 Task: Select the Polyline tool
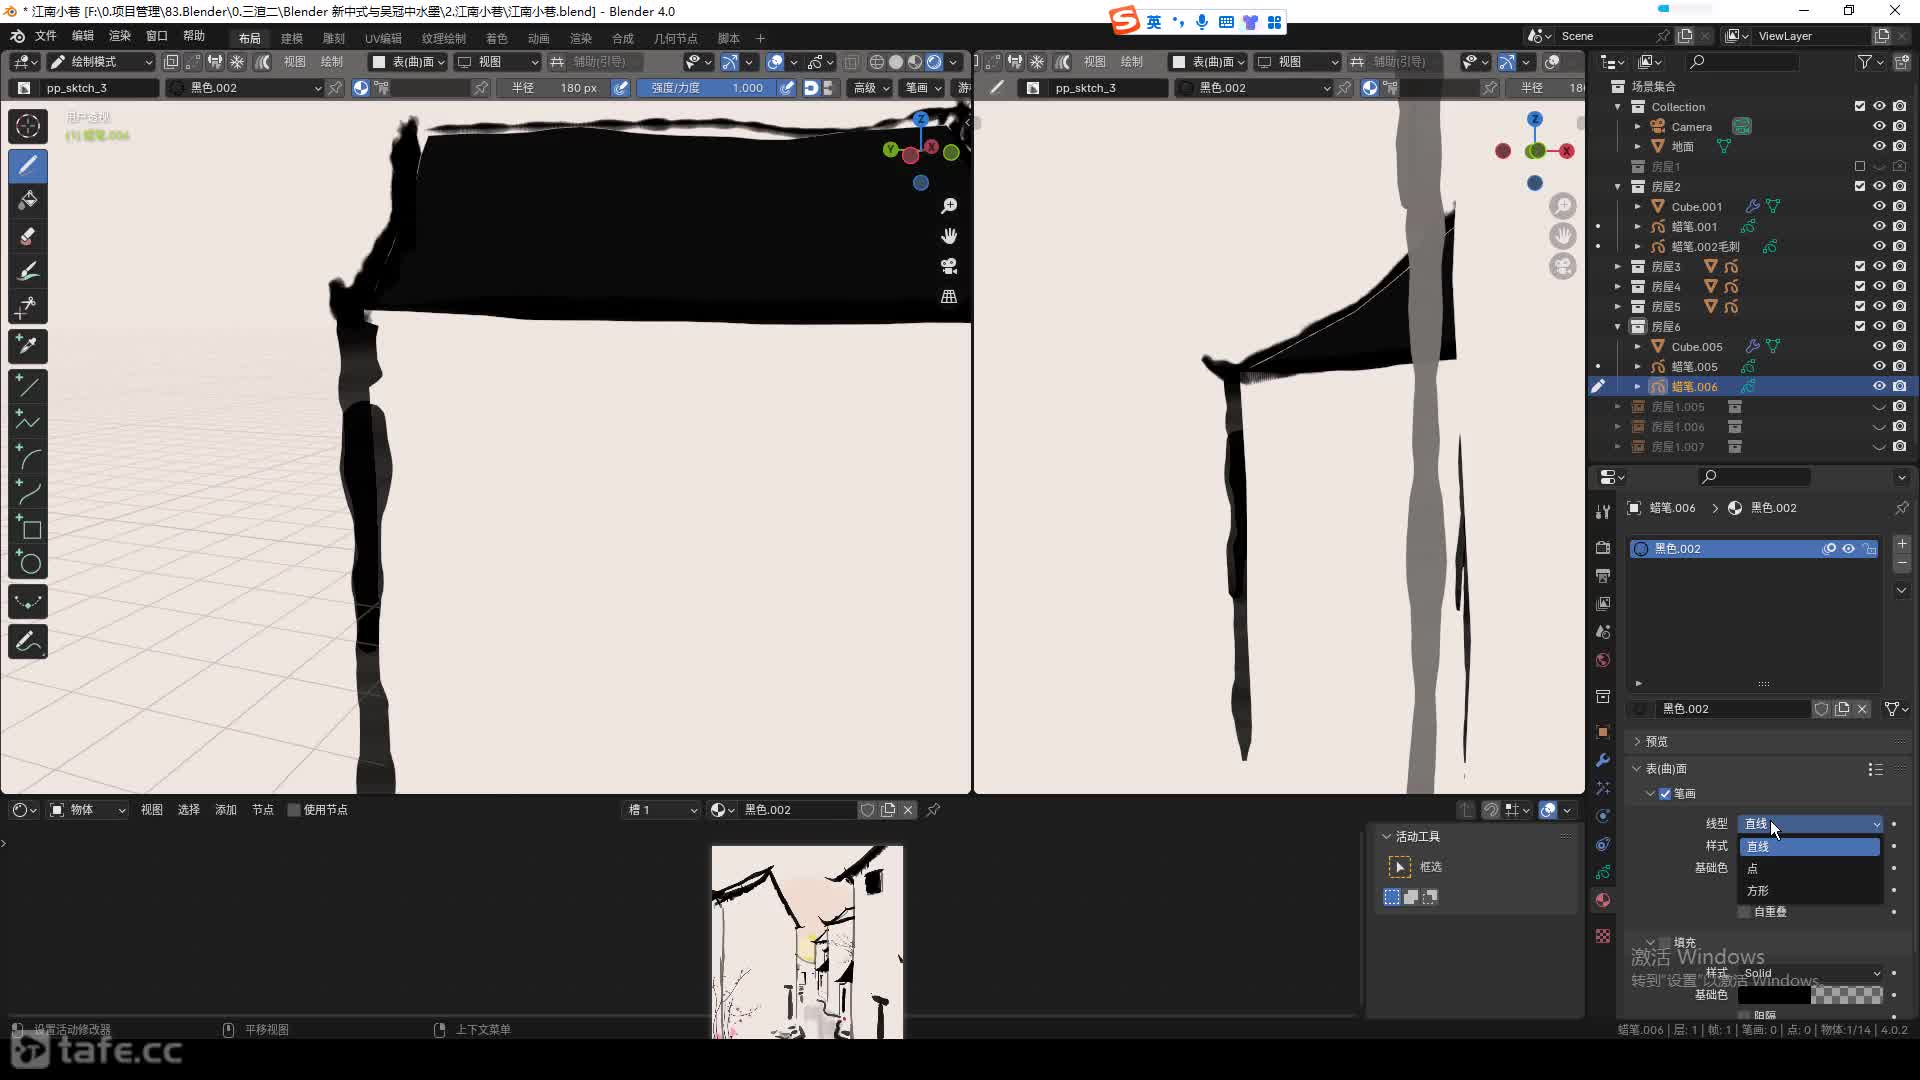[28, 421]
